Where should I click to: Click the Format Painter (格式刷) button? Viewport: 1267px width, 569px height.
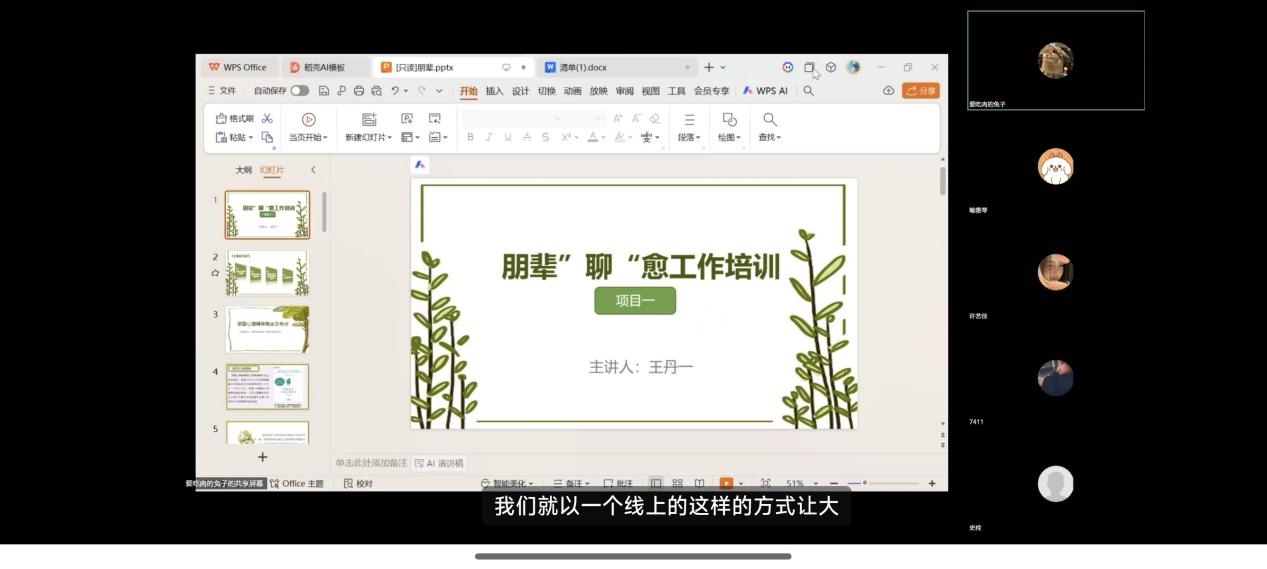coord(235,118)
